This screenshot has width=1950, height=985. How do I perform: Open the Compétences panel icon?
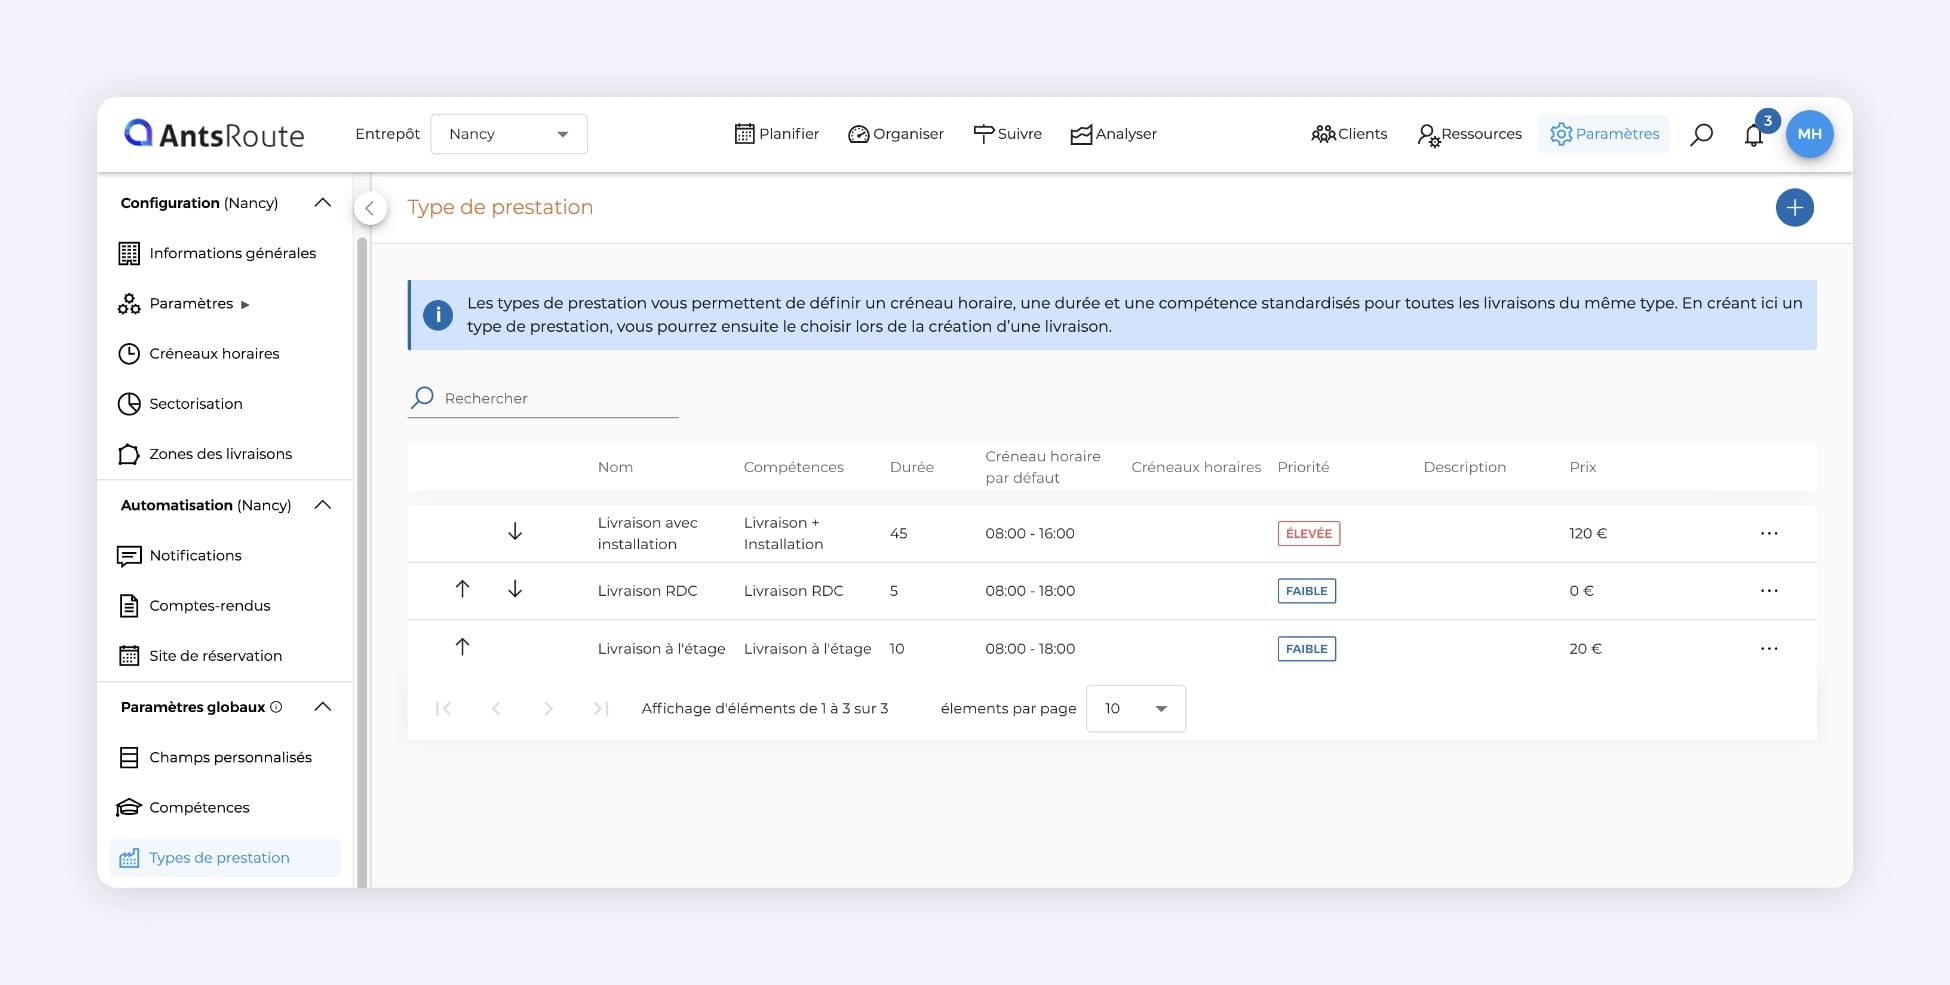(129, 807)
